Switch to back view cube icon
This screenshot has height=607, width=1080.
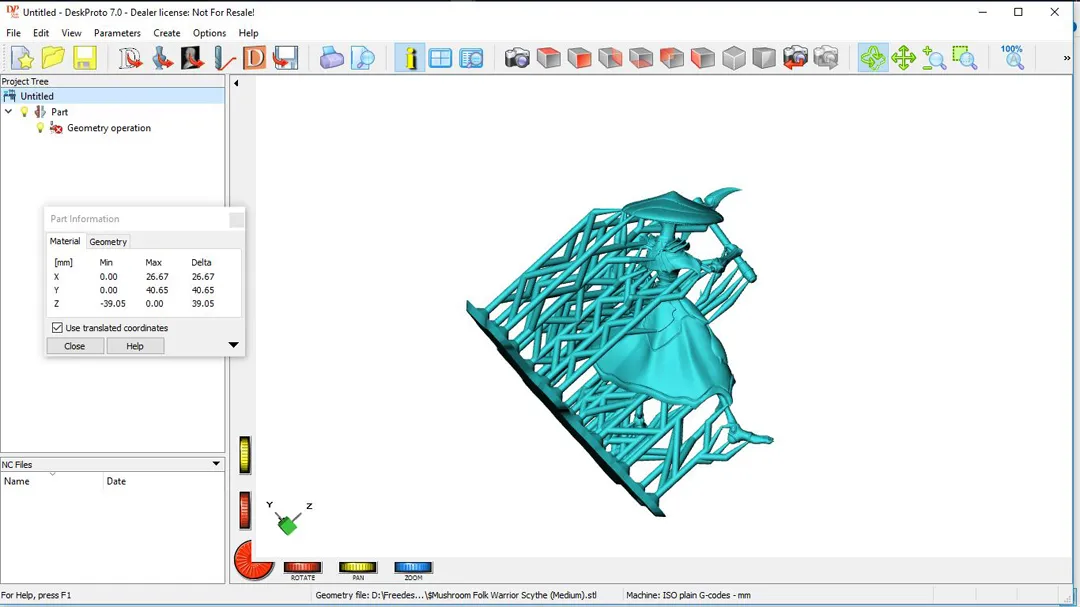pos(672,58)
